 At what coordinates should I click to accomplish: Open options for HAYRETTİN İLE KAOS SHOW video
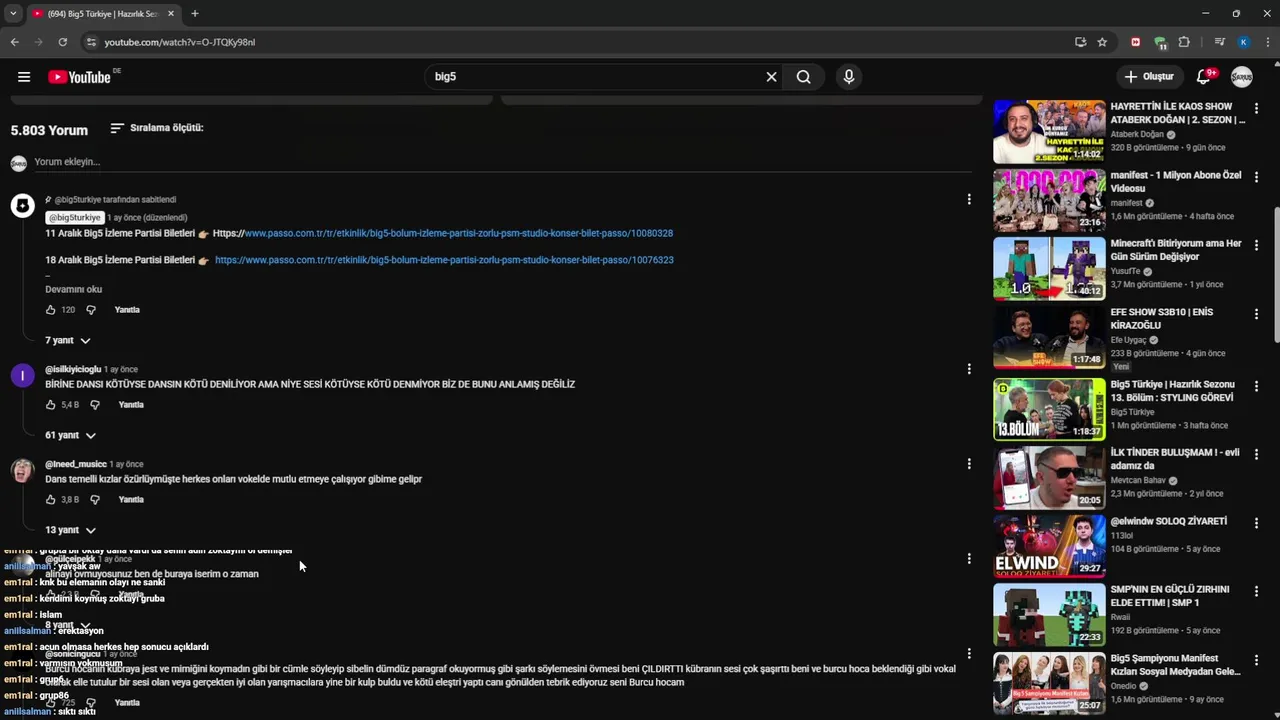click(x=1257, y=108)
